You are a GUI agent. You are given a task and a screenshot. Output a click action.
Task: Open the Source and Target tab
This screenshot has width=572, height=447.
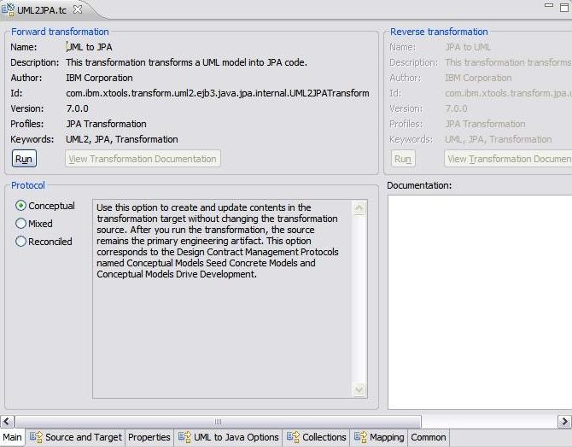(x=76, y=437)
